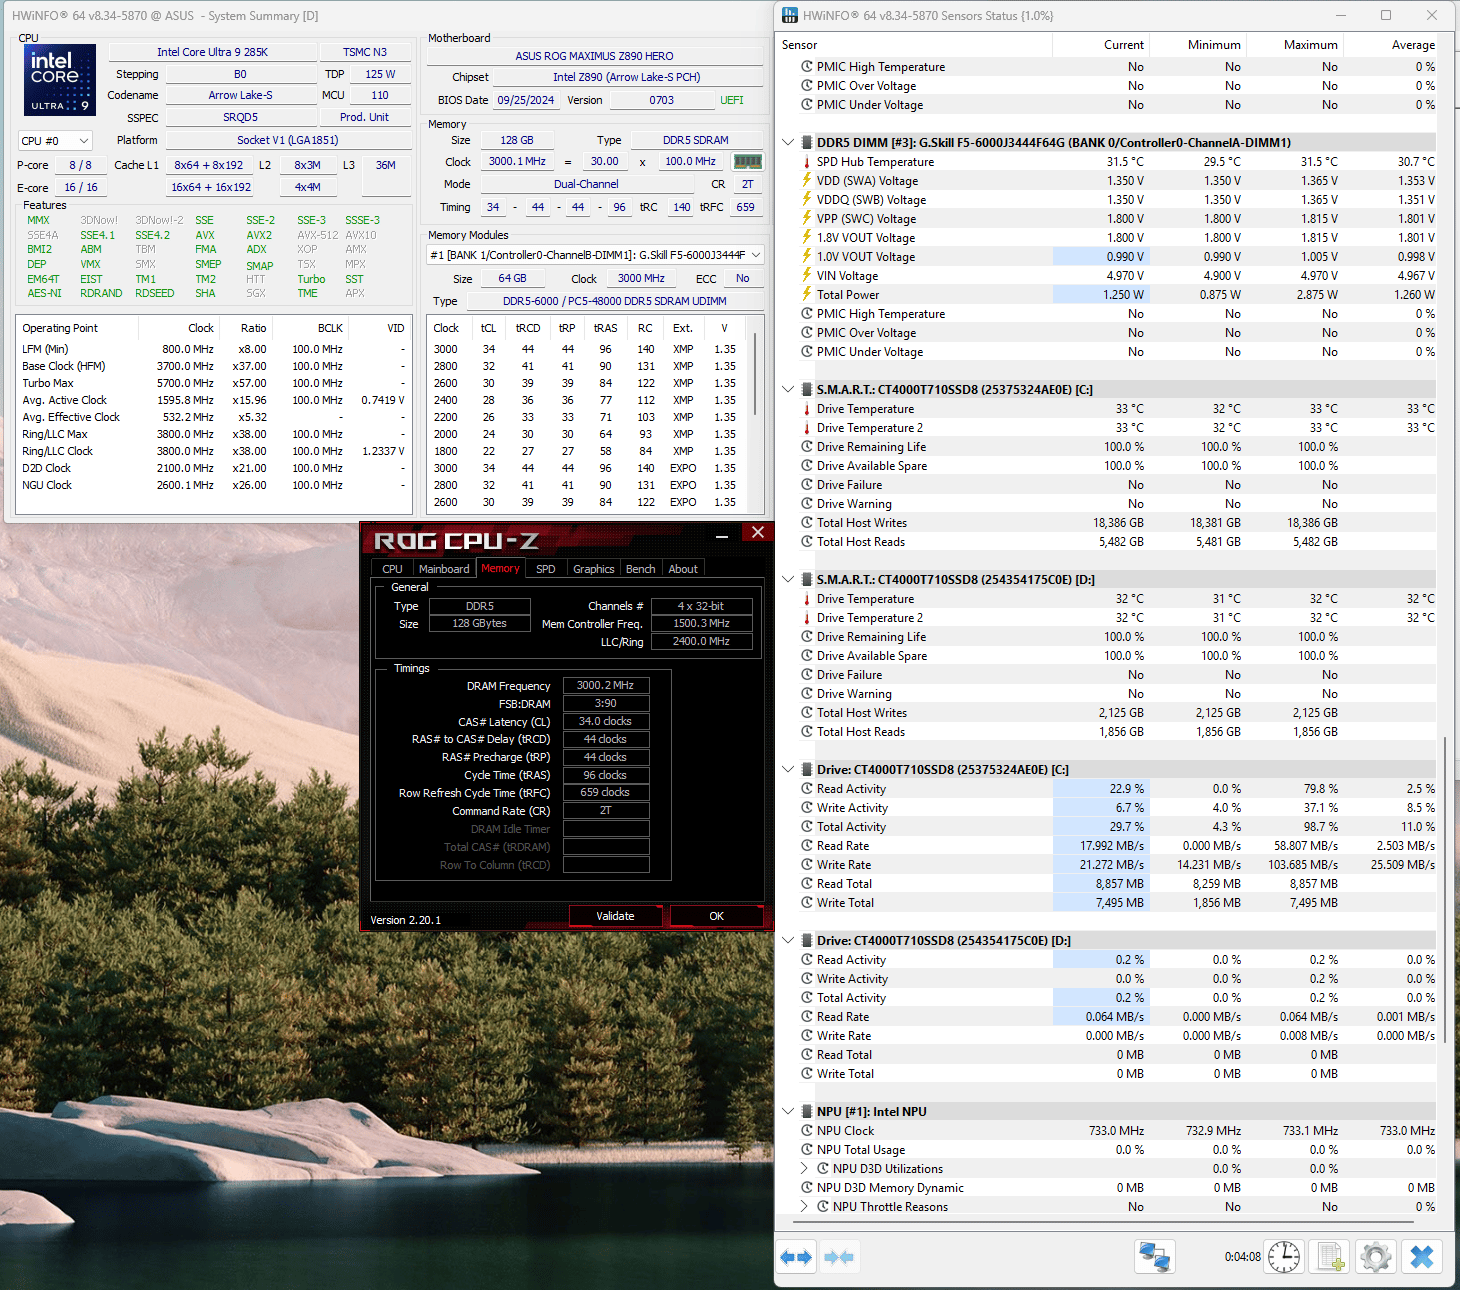Click the lightning icon beside VDD (SWA) Voltage
Screen dimensions: 1460x1290
coord(807,181)
